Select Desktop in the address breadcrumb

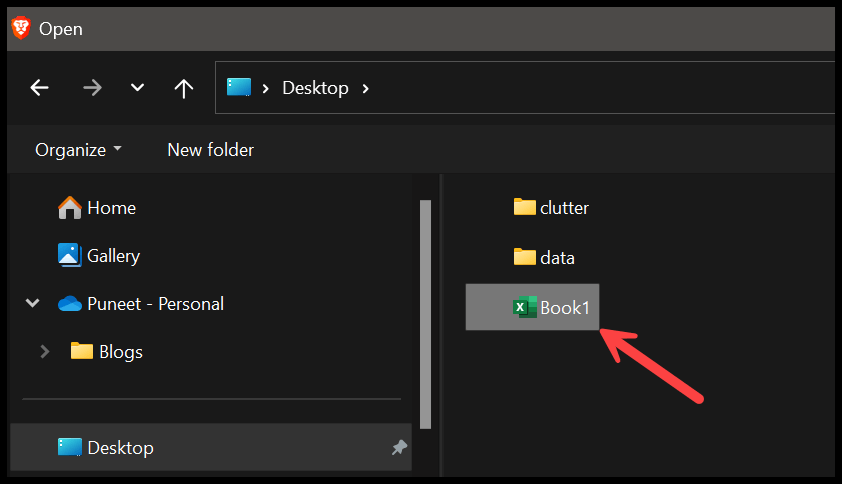coord(315,88)
